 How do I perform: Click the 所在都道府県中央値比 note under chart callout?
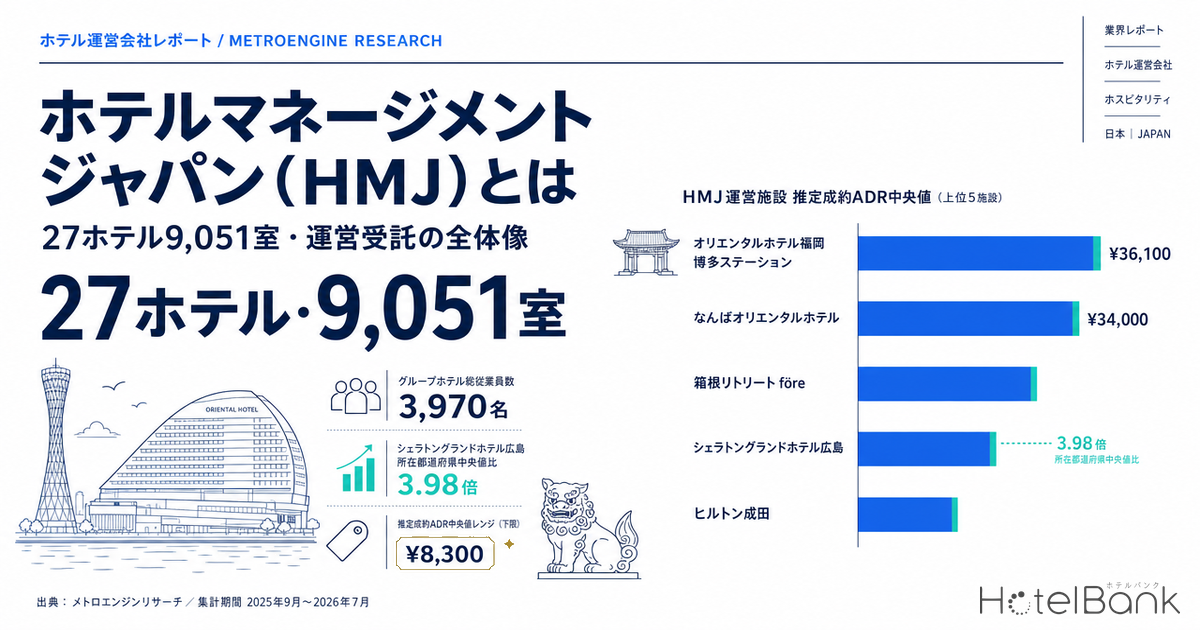tap(1098, 460)
